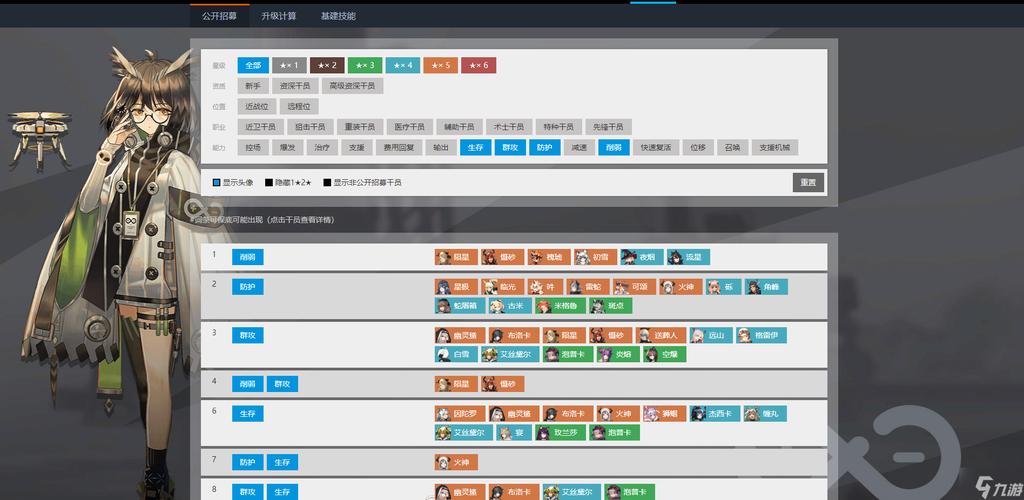Open operator 杰西卡 details
This screenshot has width=1024, height=500.
[x=715, y=413]
